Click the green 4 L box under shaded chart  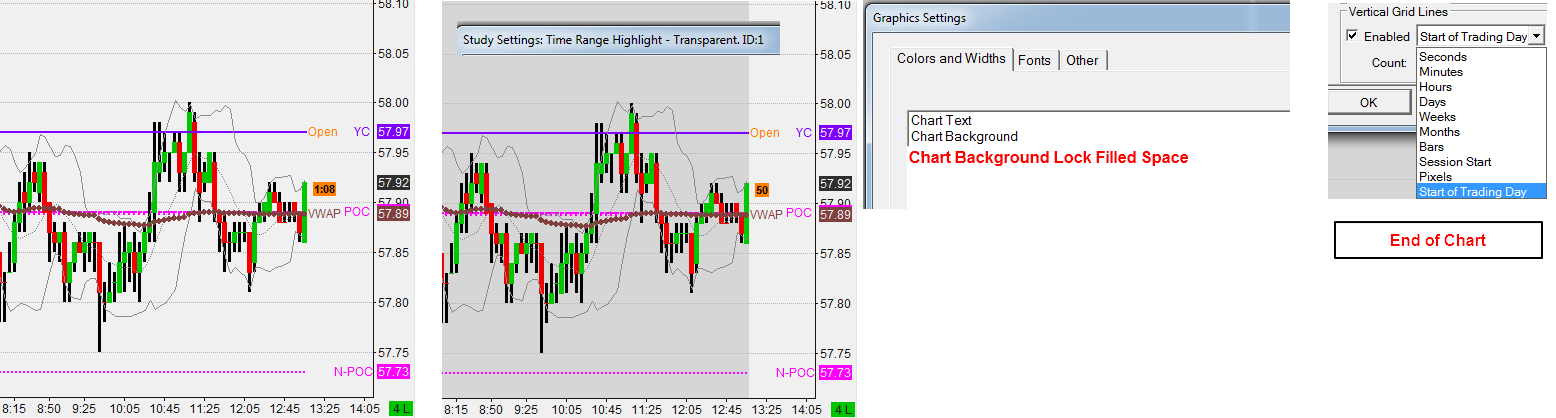(843, 409)
